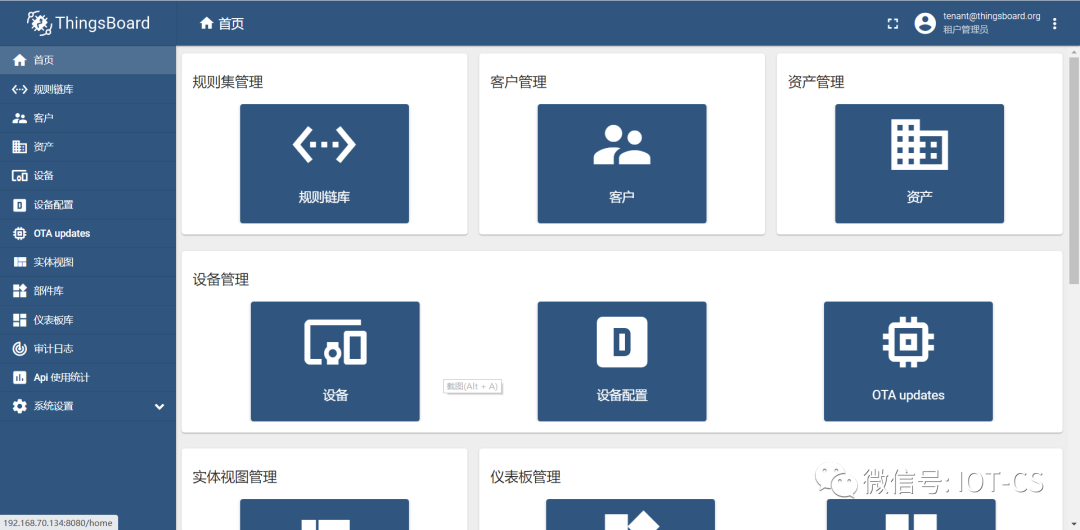
Task: Open the 设备配置 card button
Action: point(622,361)
